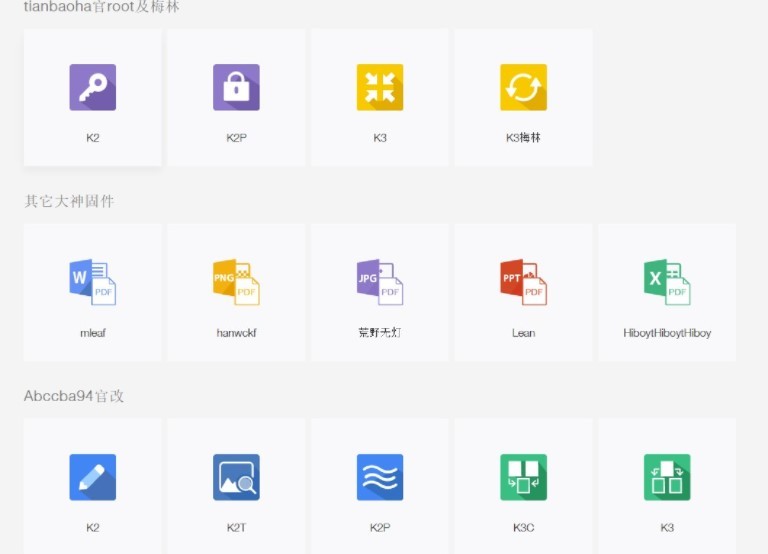The image size is (768, 554).
Task: Click the K3C text label
Action: click(x=523, y=527)
